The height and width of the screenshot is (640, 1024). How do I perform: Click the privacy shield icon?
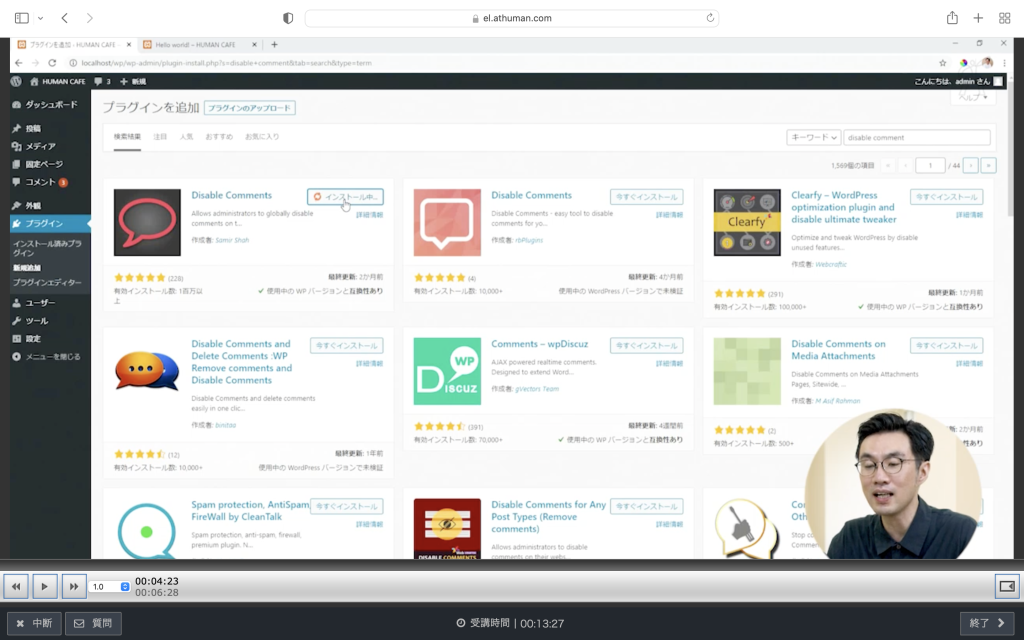click(x=288, y=18)
